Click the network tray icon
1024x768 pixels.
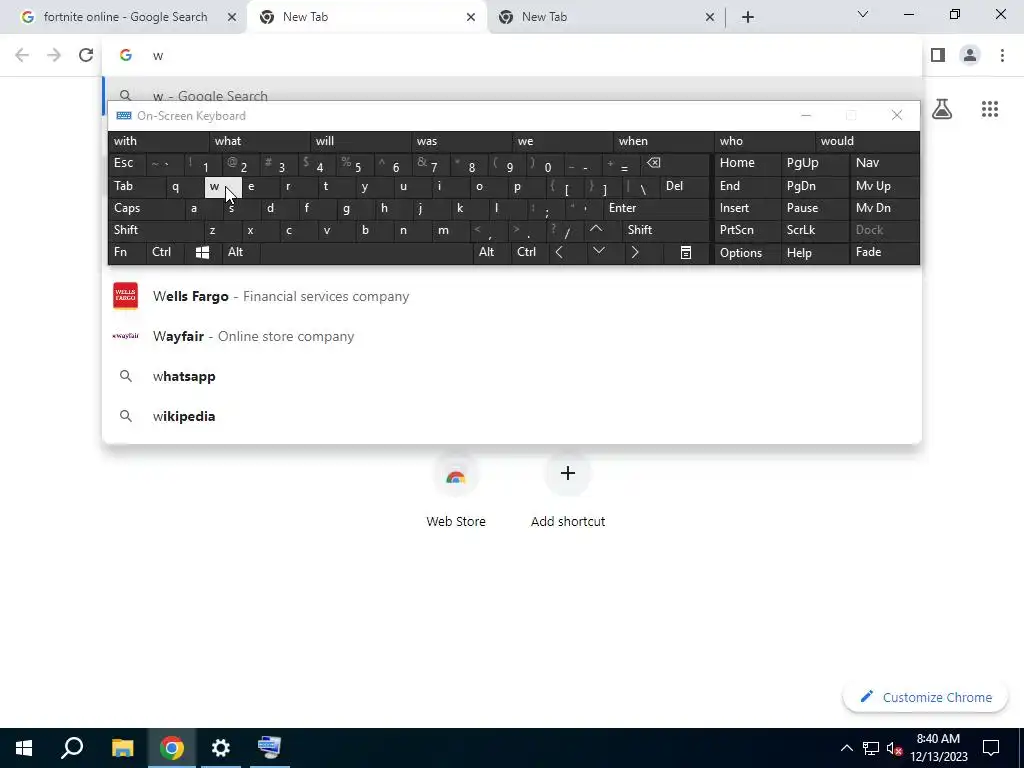871,748
